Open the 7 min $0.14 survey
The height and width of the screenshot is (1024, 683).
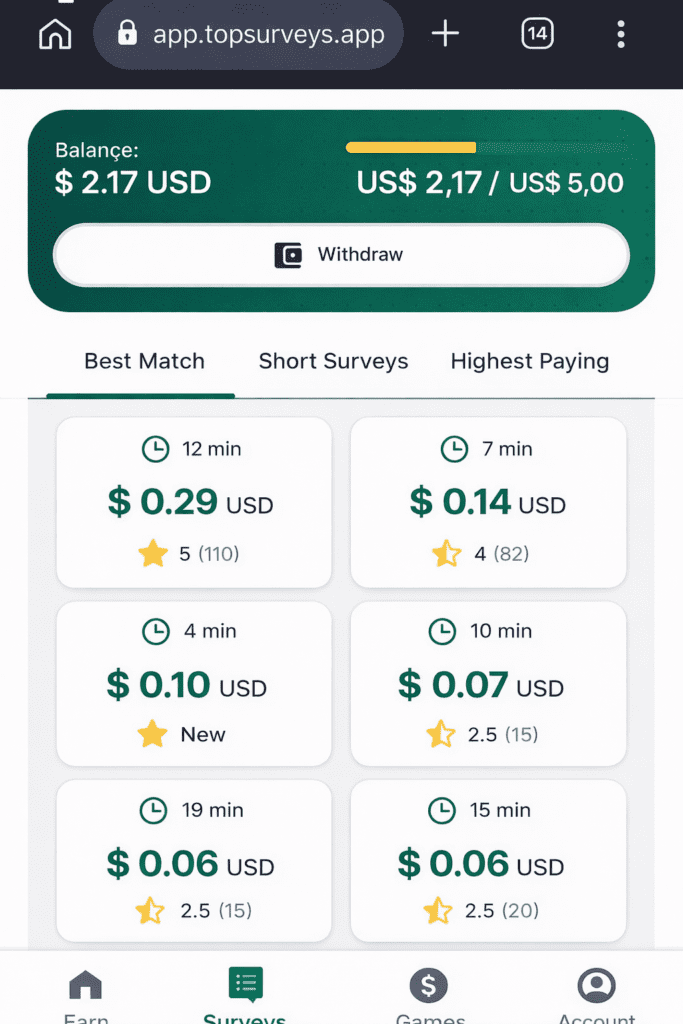pyautogui.click(x=488, y=502)
